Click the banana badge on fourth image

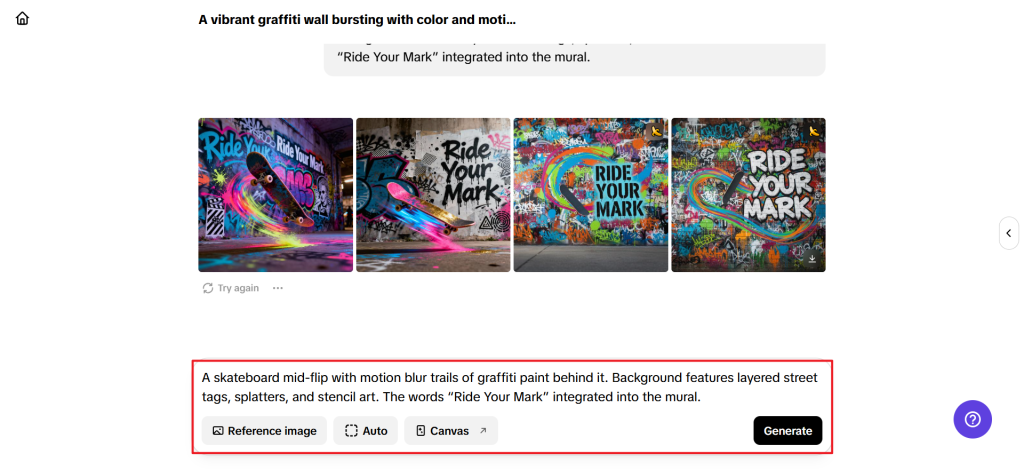[x=813, y=131]
